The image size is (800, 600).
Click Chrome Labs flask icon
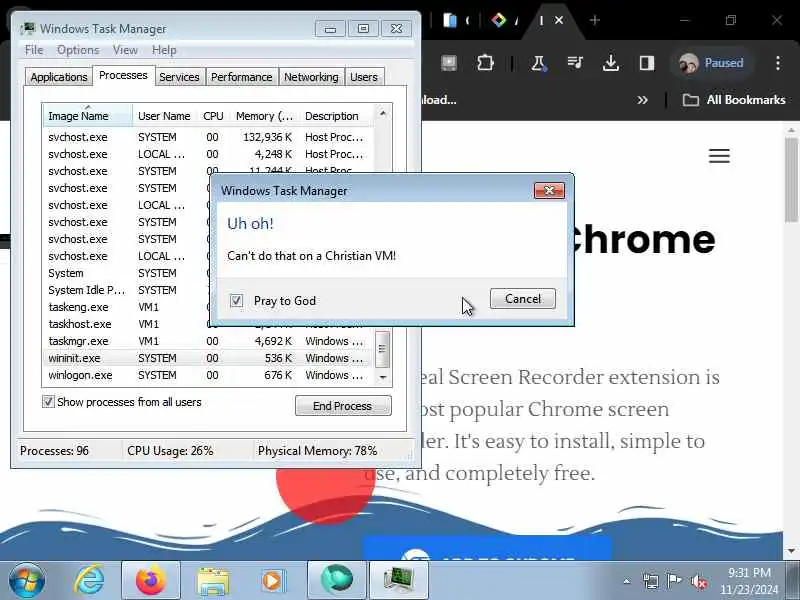(x=538, y=63)
